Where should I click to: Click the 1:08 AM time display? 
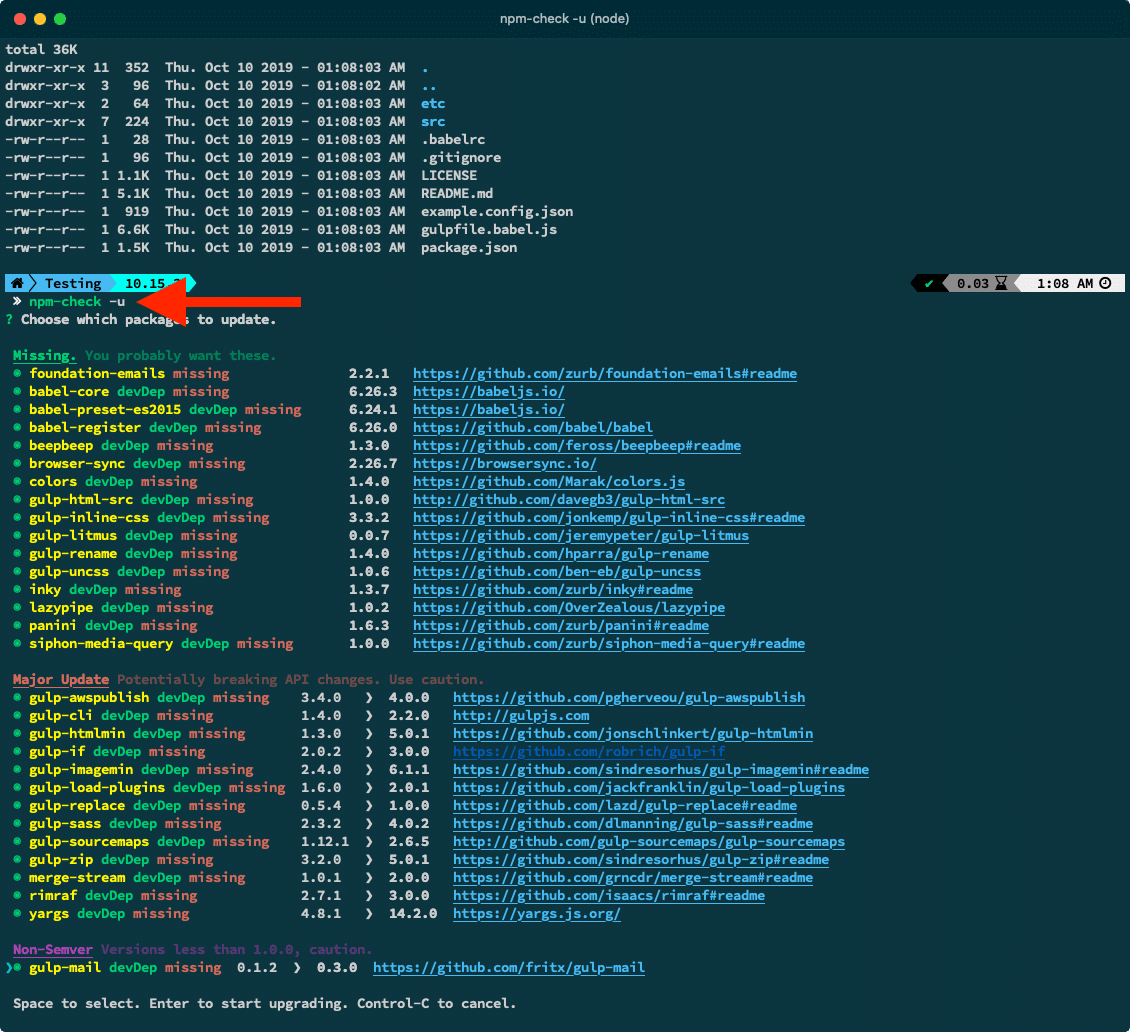coord(1065,283)
